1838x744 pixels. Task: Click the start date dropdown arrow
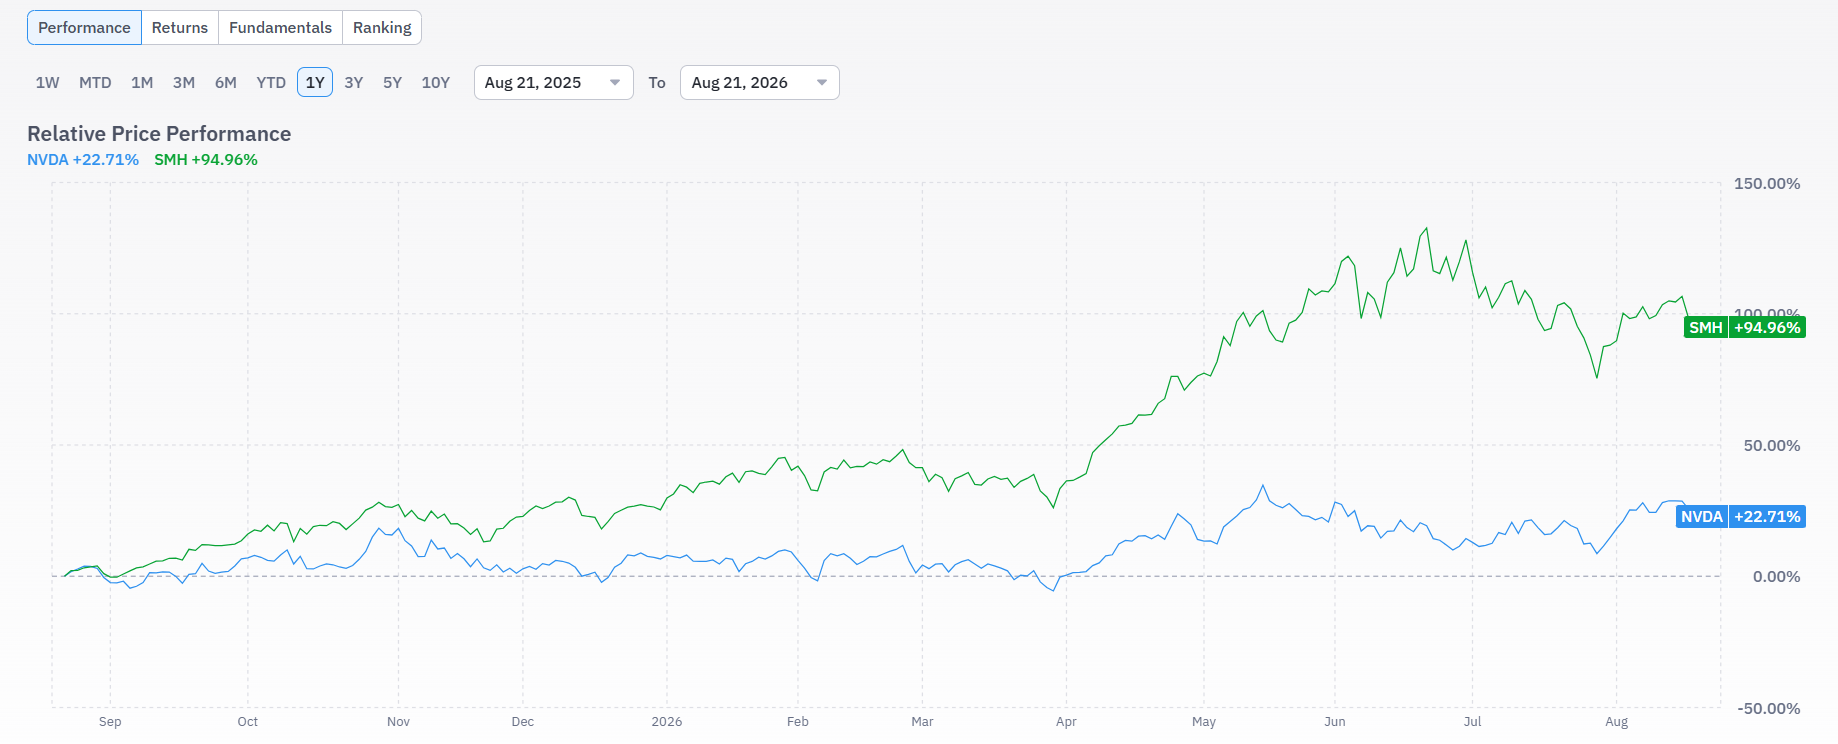pyautogui.click(x=615, y=83)
